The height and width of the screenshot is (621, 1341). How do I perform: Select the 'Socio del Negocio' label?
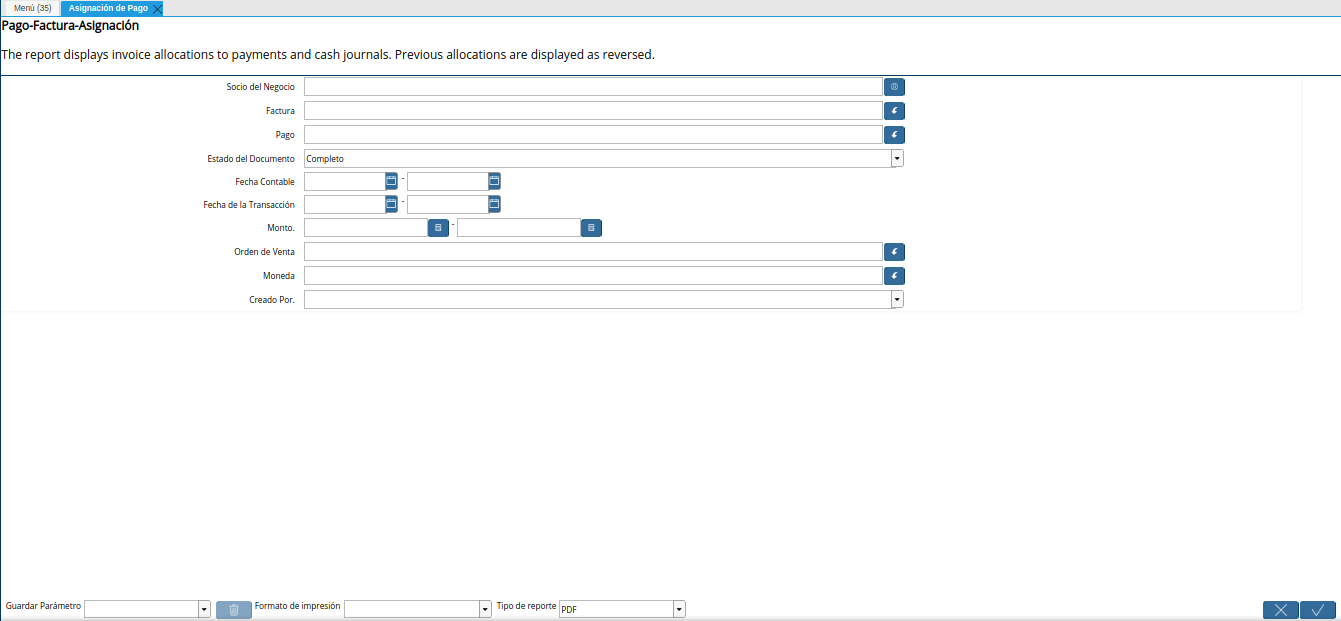tap(260, 87)
